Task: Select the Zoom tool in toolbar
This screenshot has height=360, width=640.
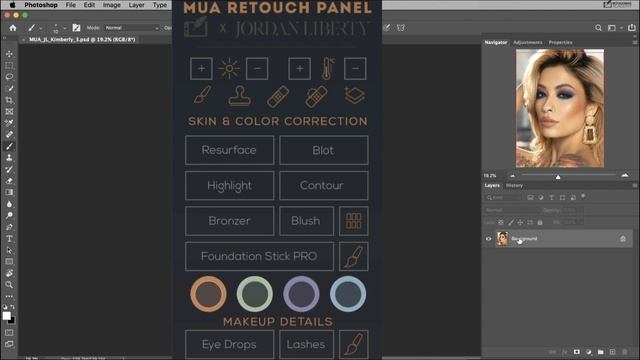Action: point(9,284)
